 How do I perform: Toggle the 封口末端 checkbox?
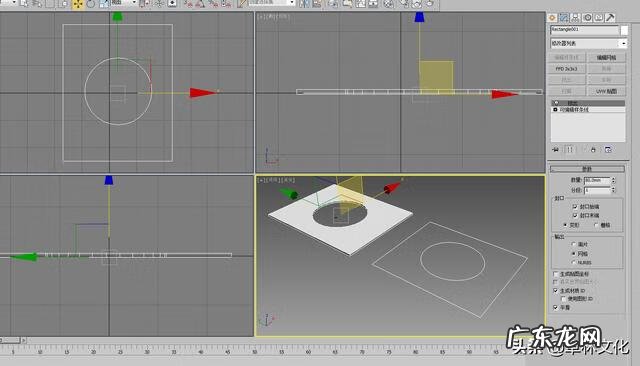tap(575, 215)
